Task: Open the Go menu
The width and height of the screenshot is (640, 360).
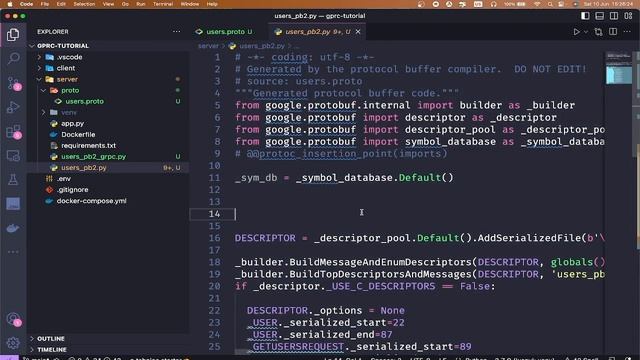Action: click(x=125, y=4)
